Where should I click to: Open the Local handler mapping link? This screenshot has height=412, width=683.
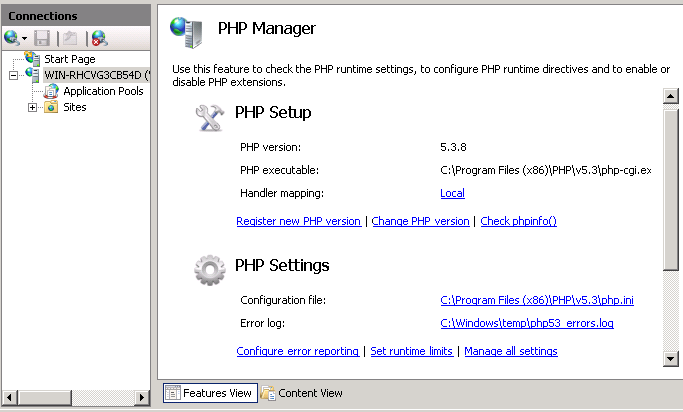click(x=453, y=193)
